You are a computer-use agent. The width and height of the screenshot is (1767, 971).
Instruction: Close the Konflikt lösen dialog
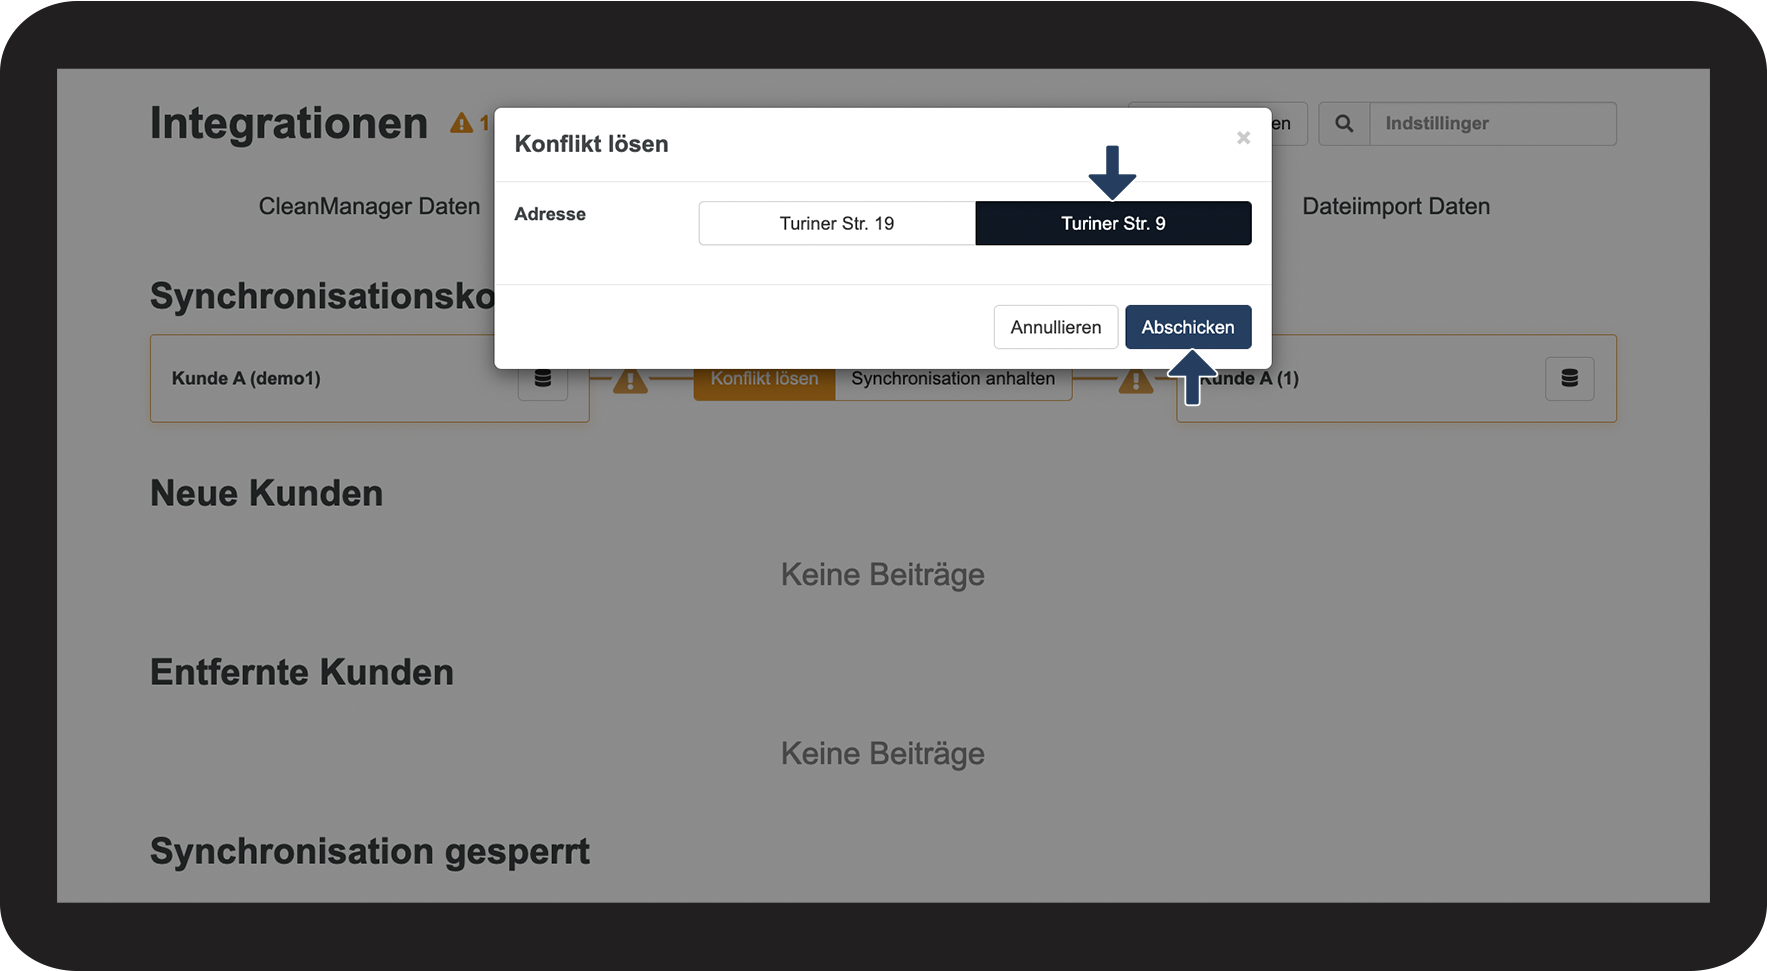coord(1243,138)
